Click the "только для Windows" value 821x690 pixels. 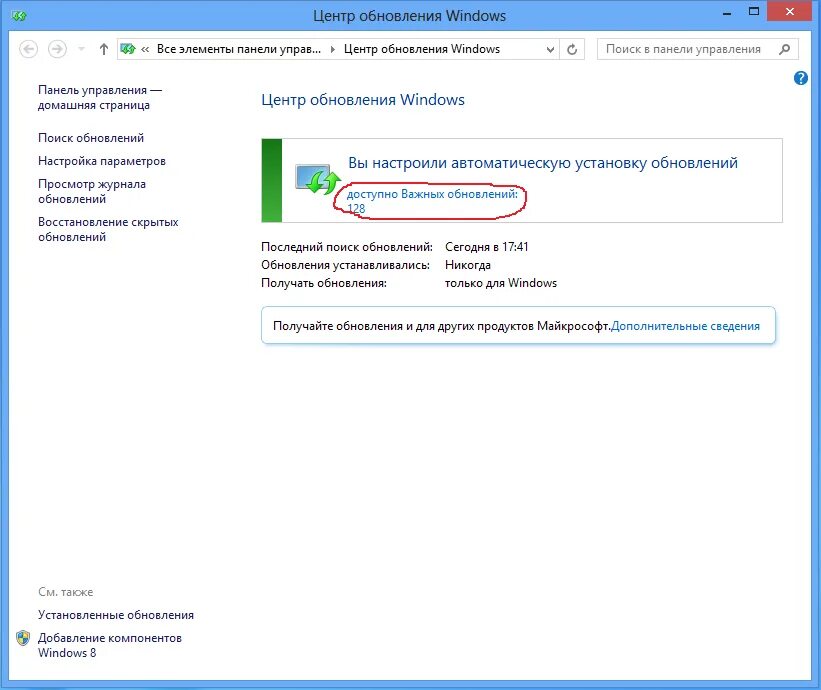click(x=501, y=283)
